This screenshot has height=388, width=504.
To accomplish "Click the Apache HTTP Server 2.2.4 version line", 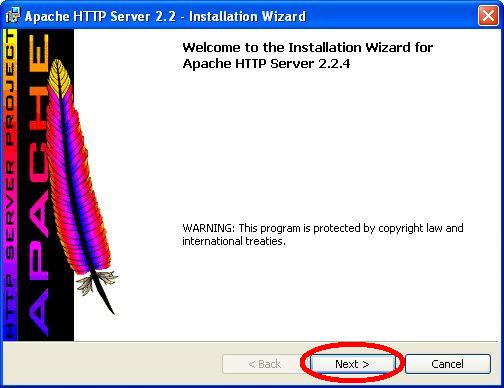I will click(x=266, y=63).
